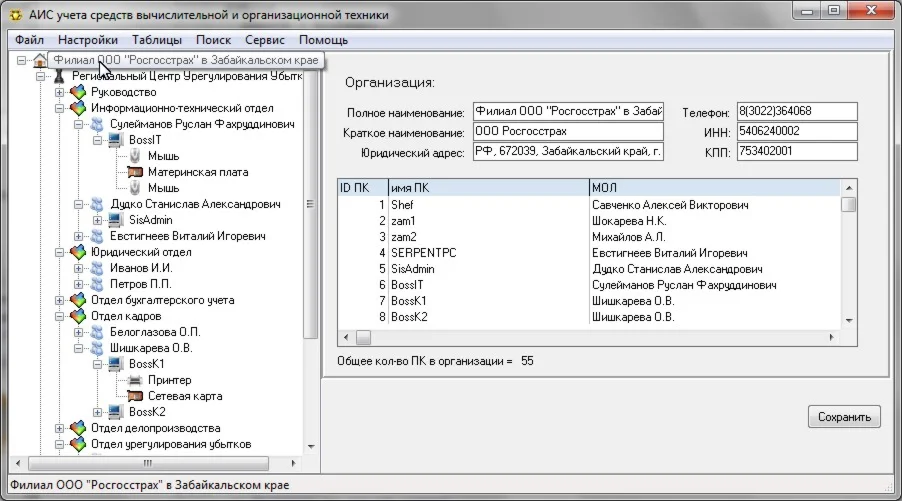This screenshot has width=902, height=501.
Task: Click into the ИНН input field
Action: click(x=797, y=132)
